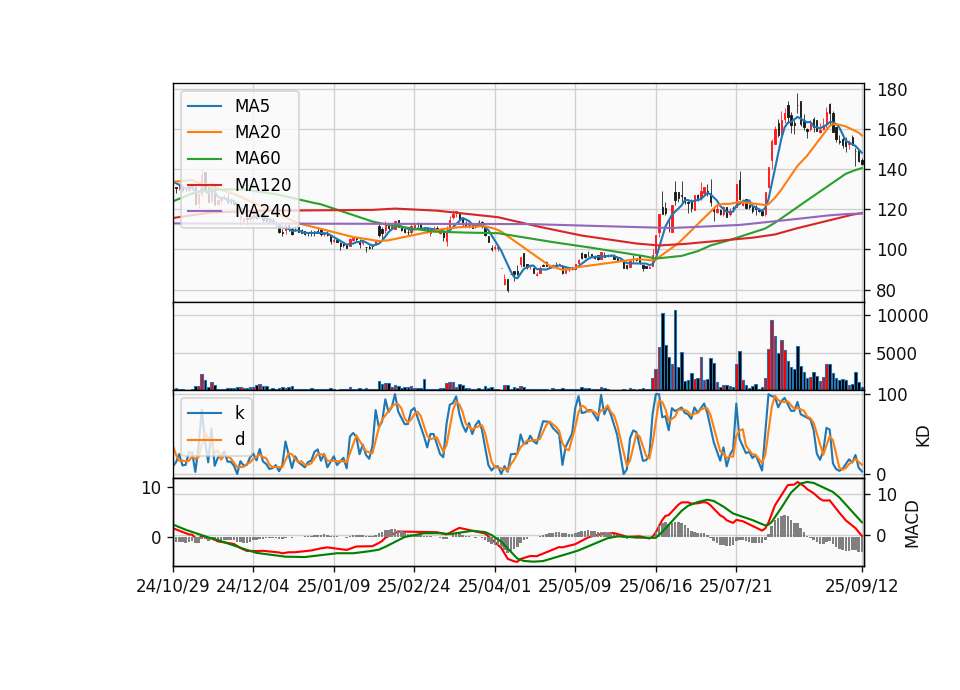
Task: Click the 120 price axis label
Action: pyautogui.click(x=892, y=210)
